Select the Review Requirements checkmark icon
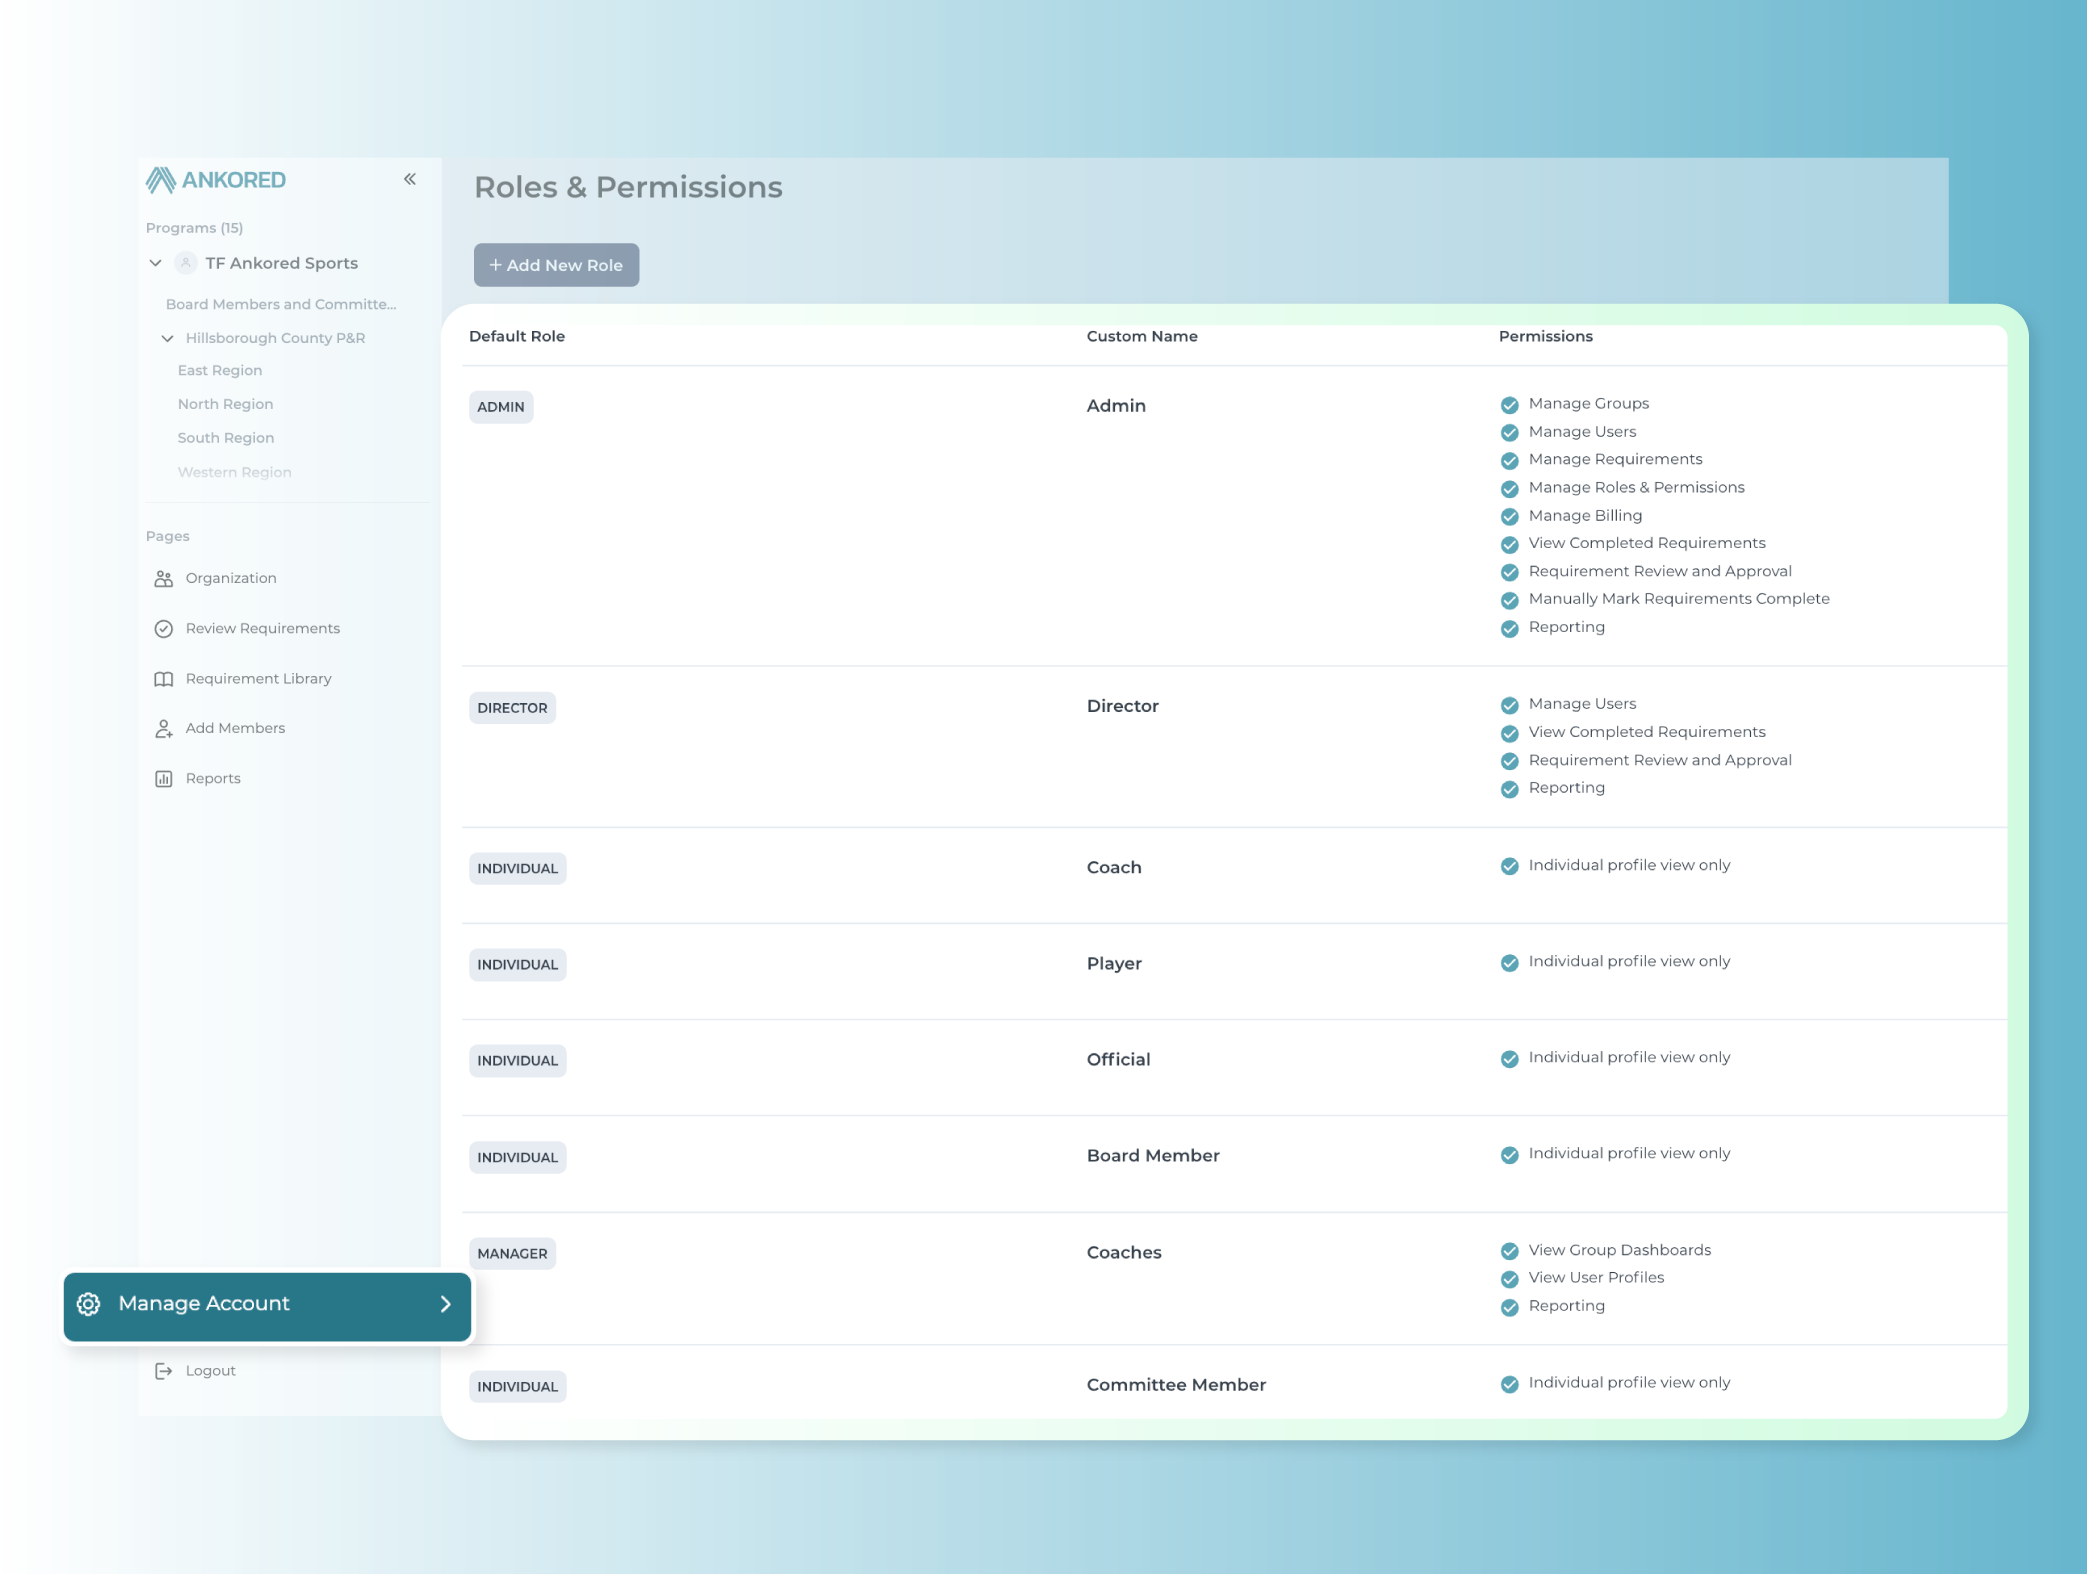The width and height of the screenshot is (2087, 1574). point(164,628)
